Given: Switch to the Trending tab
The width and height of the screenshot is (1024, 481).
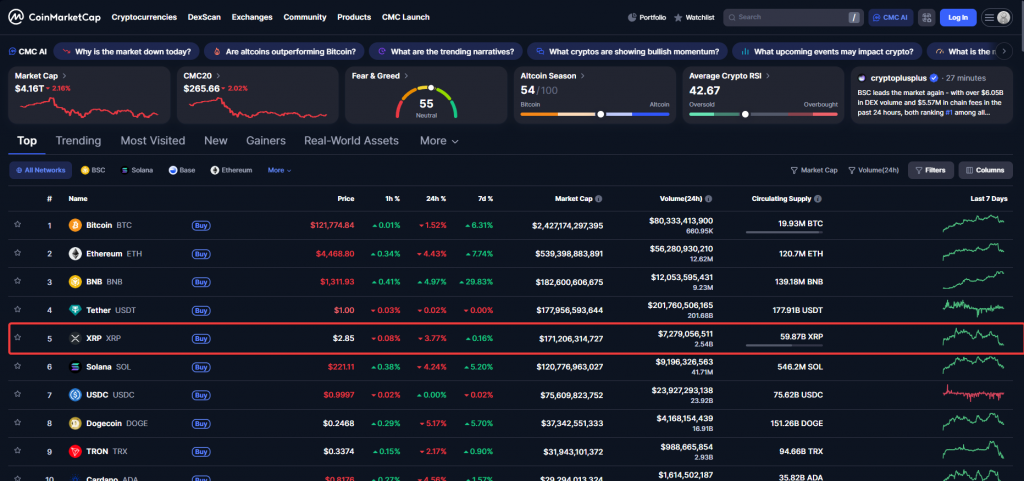Looking at the screenshot, I should (x=78, y=141).
